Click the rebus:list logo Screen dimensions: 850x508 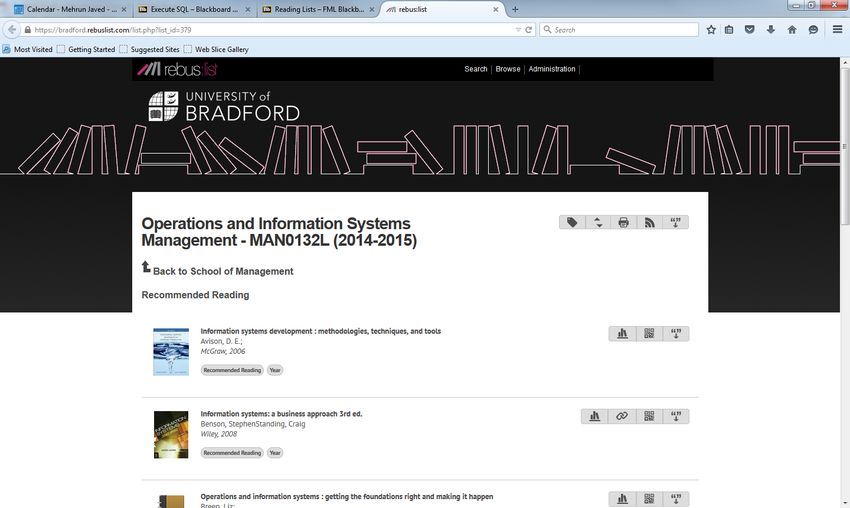[177, 69]
